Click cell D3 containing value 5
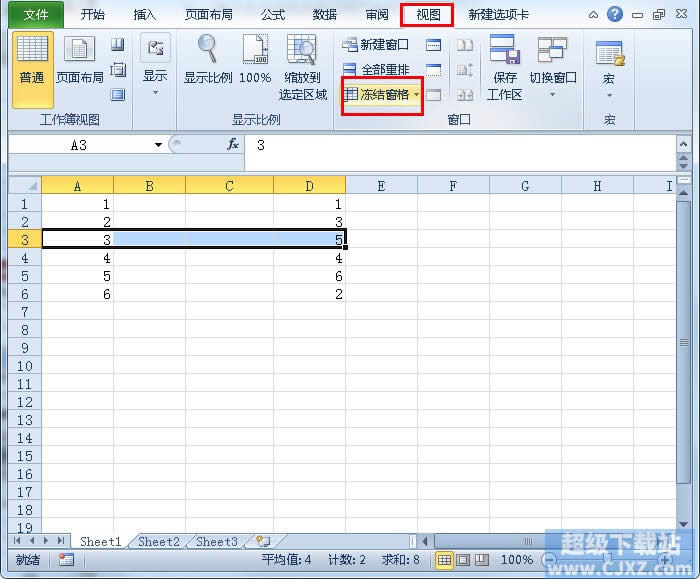This screenshot has width=700, height=579. pyautogui.click(x=309, y=239)
